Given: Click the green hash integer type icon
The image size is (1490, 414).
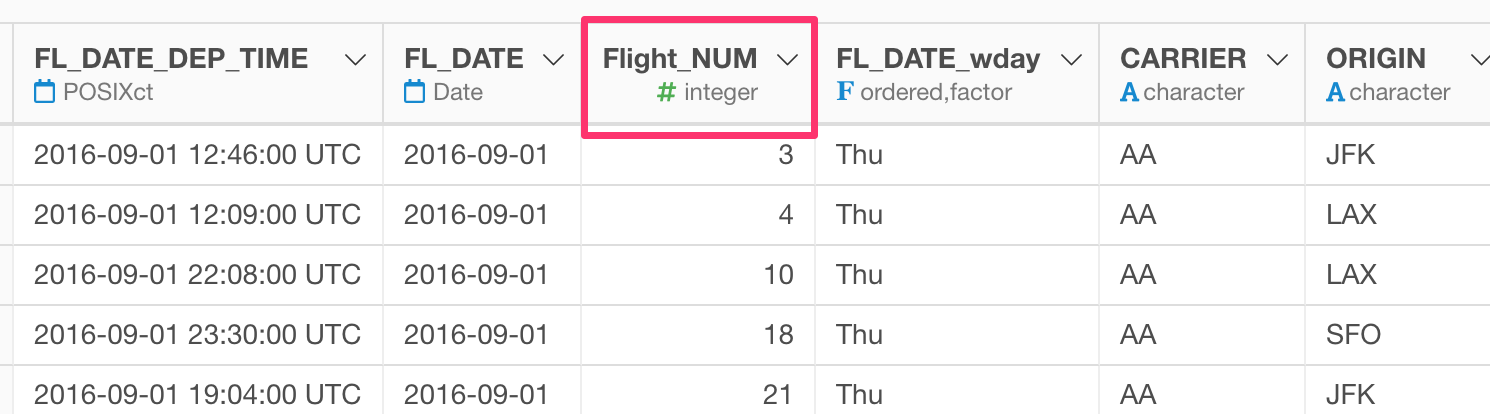Looking at the screenshot, I should click(x=666, y=93).
